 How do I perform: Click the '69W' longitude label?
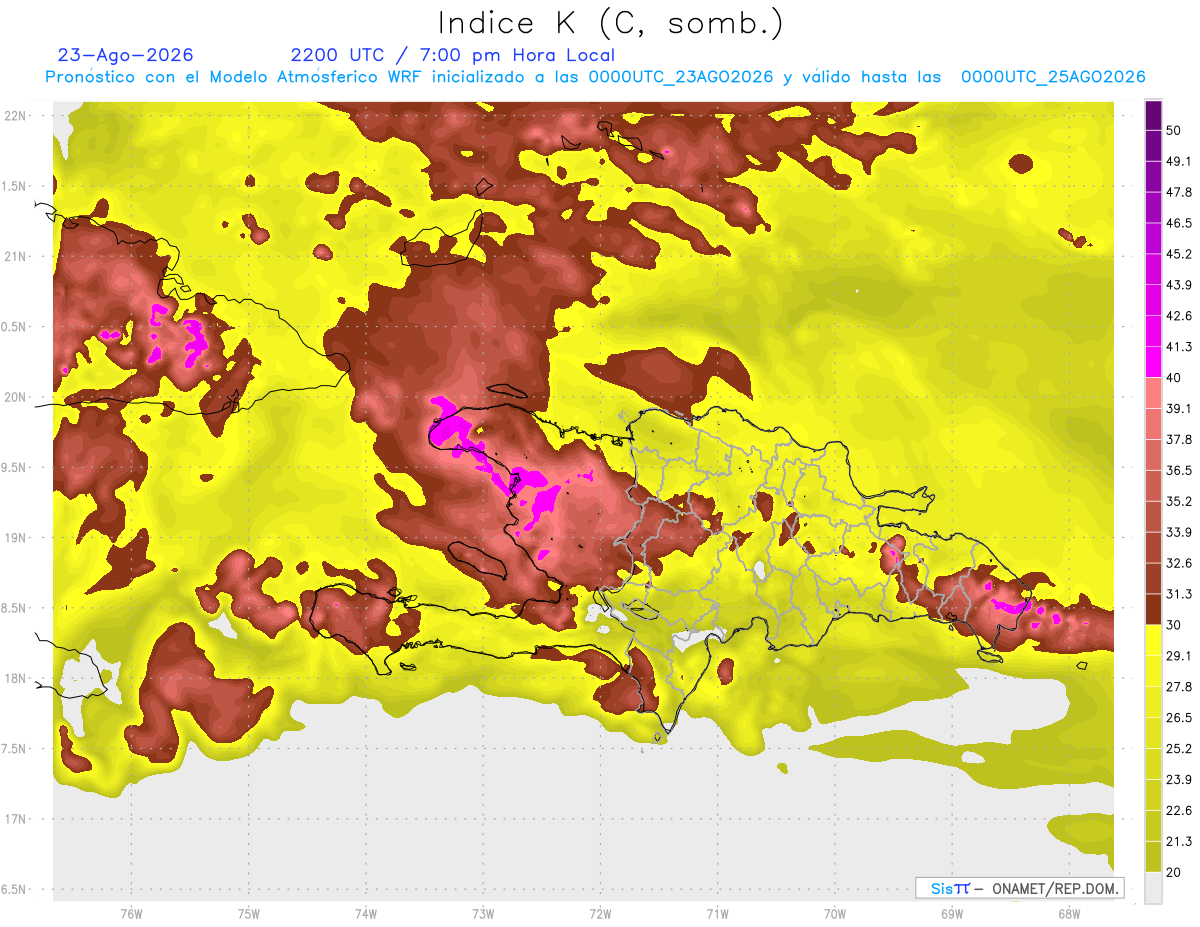click(952, 913)
